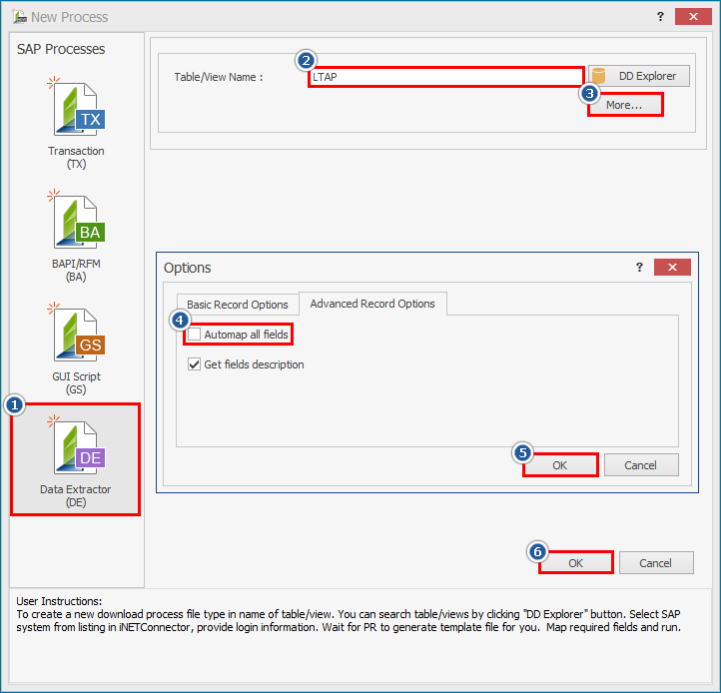Click the New Process window help icon

pos(660,17)
